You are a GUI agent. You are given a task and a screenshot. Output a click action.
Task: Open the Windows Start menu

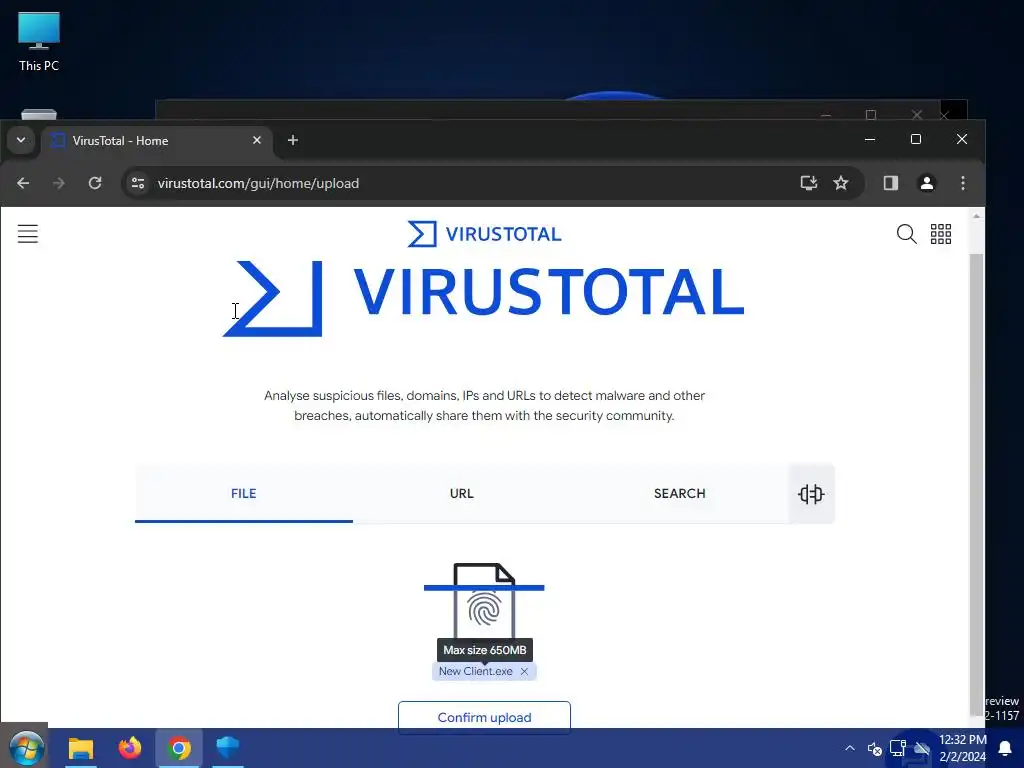pos(26,748)
